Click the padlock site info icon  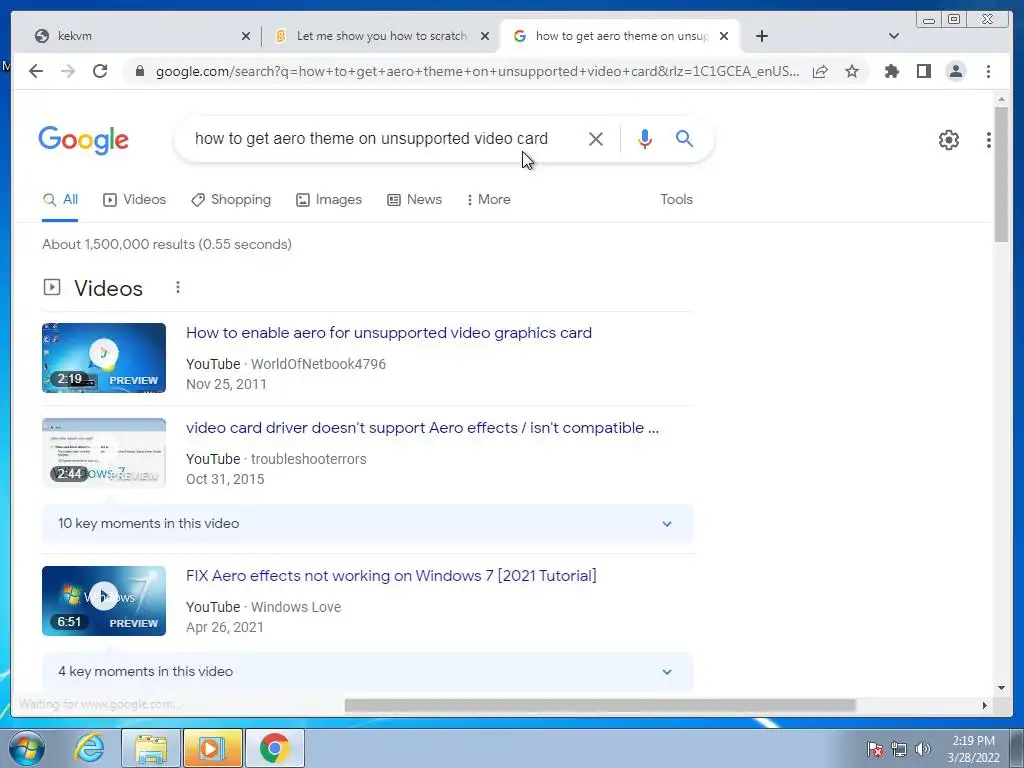point(139,71)
